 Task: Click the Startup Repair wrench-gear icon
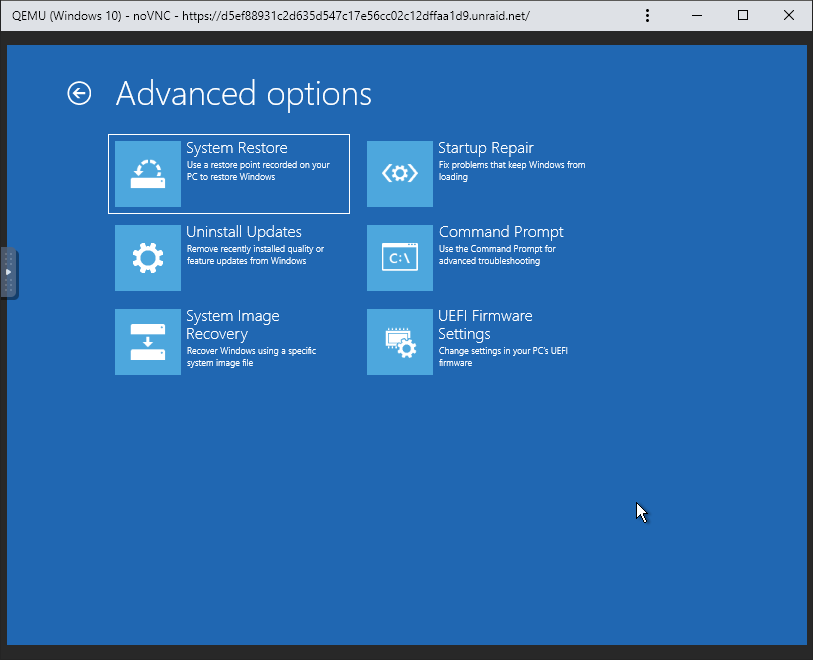point(400,174)
